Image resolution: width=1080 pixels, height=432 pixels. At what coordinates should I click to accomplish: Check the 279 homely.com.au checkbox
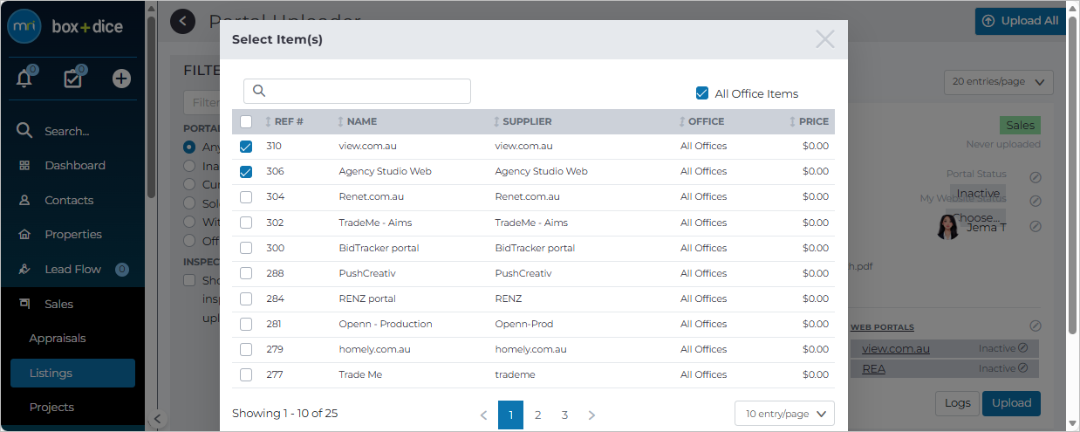tap(246, 349)
